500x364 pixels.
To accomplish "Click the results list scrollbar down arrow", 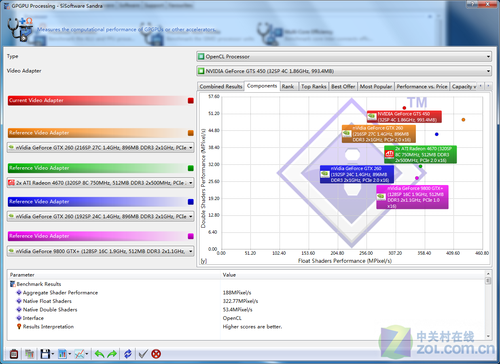I will pos(488,336).
